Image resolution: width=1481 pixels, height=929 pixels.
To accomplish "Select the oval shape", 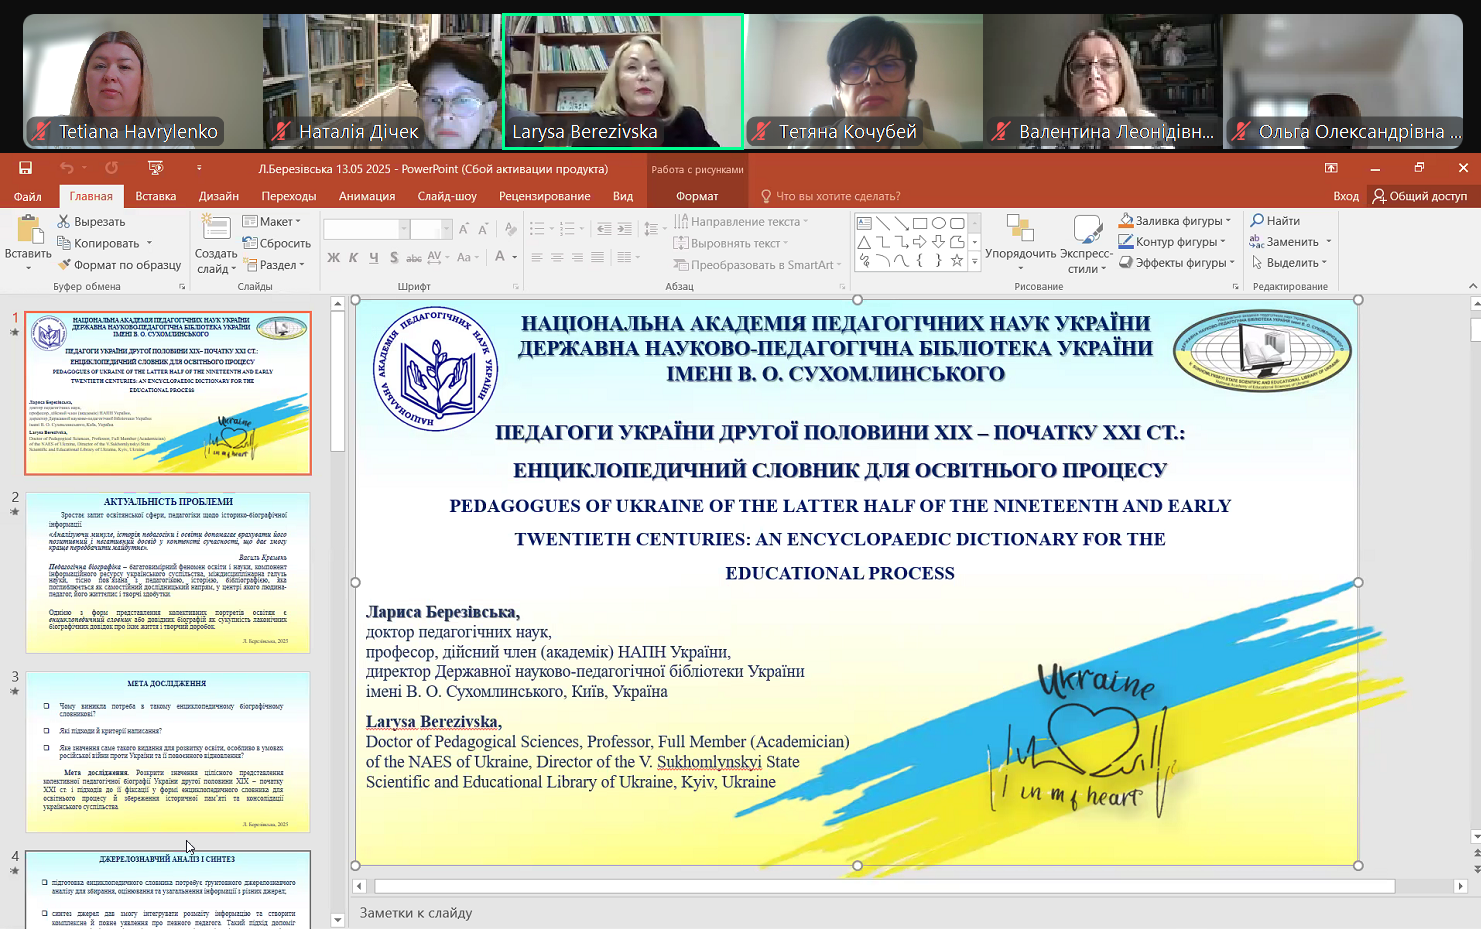I will 939,223.
